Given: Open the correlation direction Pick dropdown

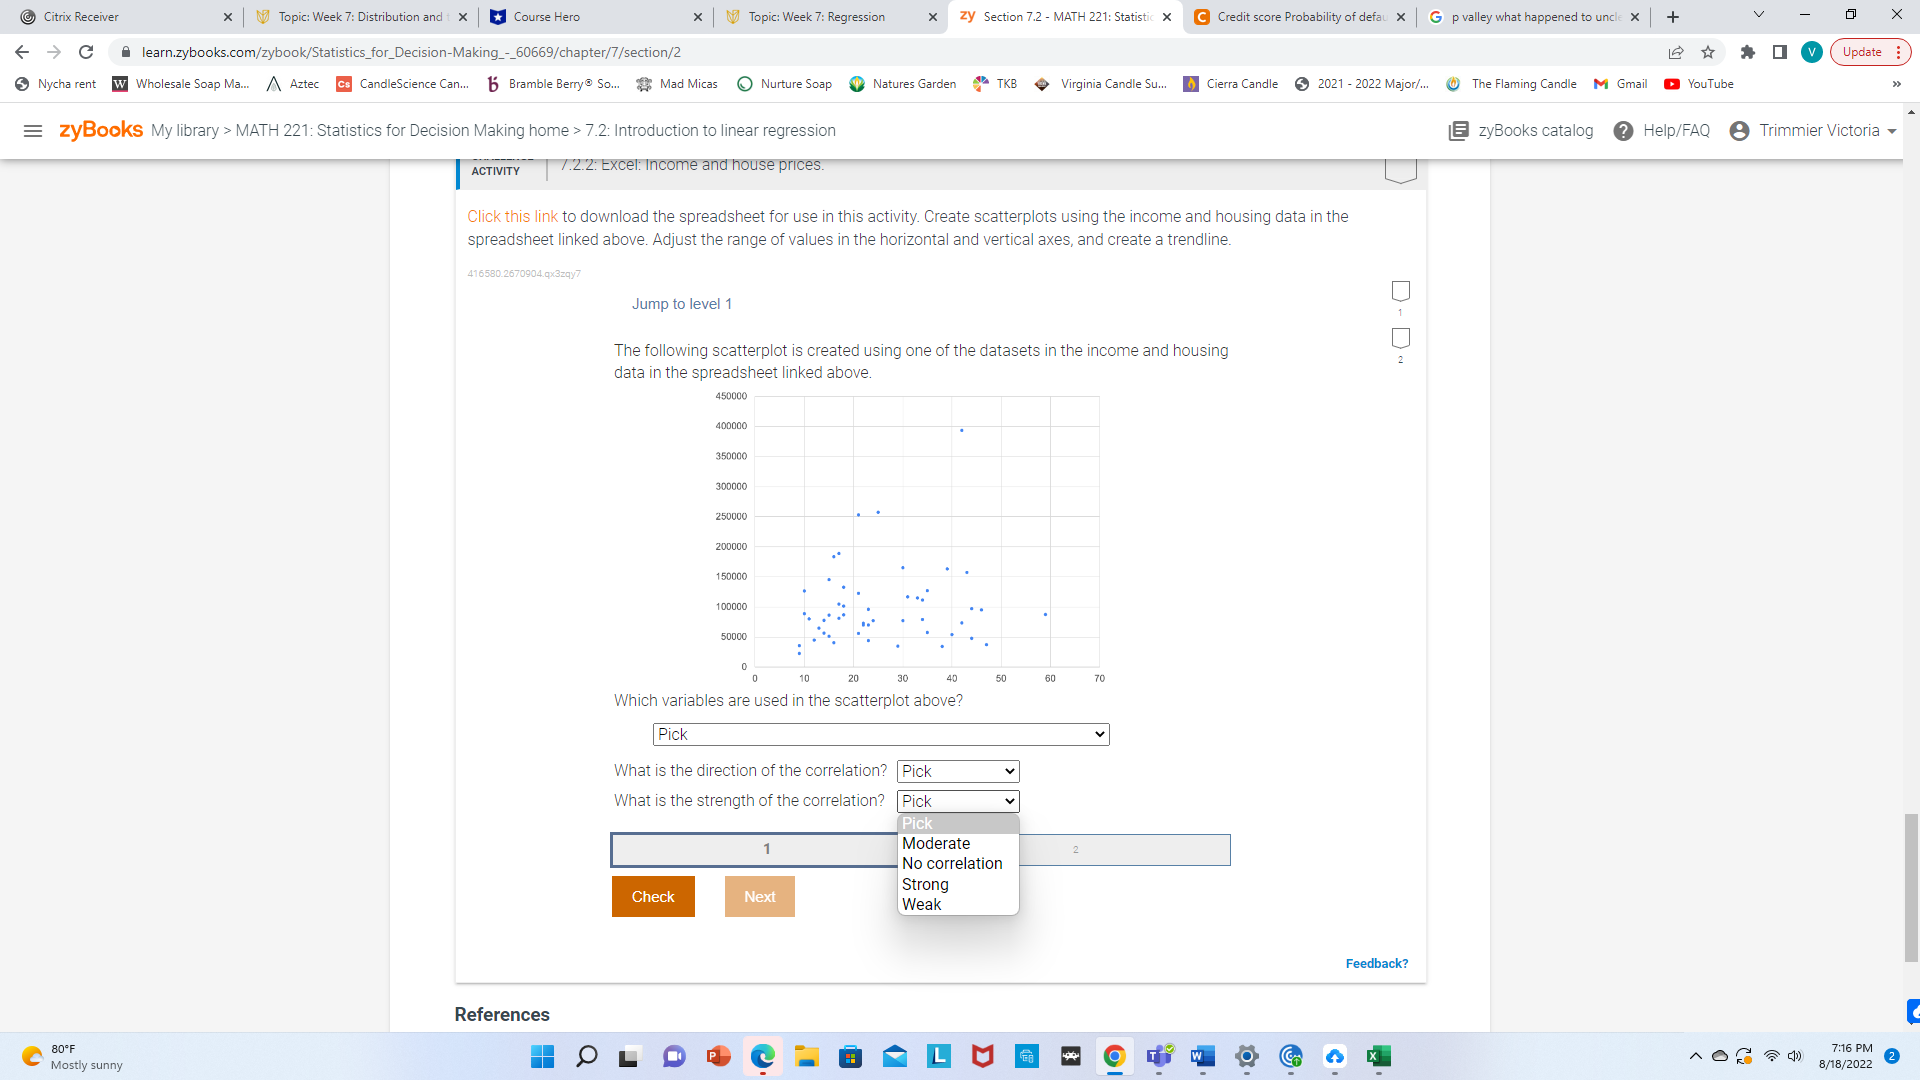Looking at the screenshot, I should point(957,771).
